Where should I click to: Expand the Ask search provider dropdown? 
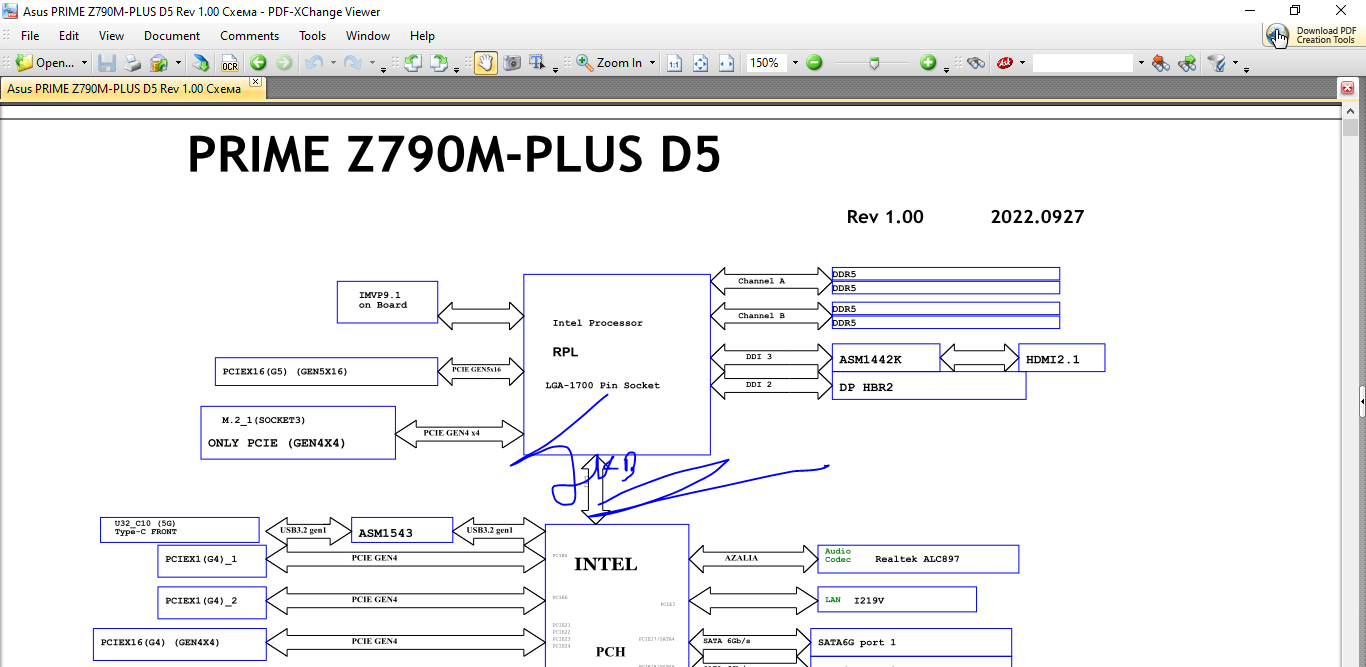click(1022, 63)
